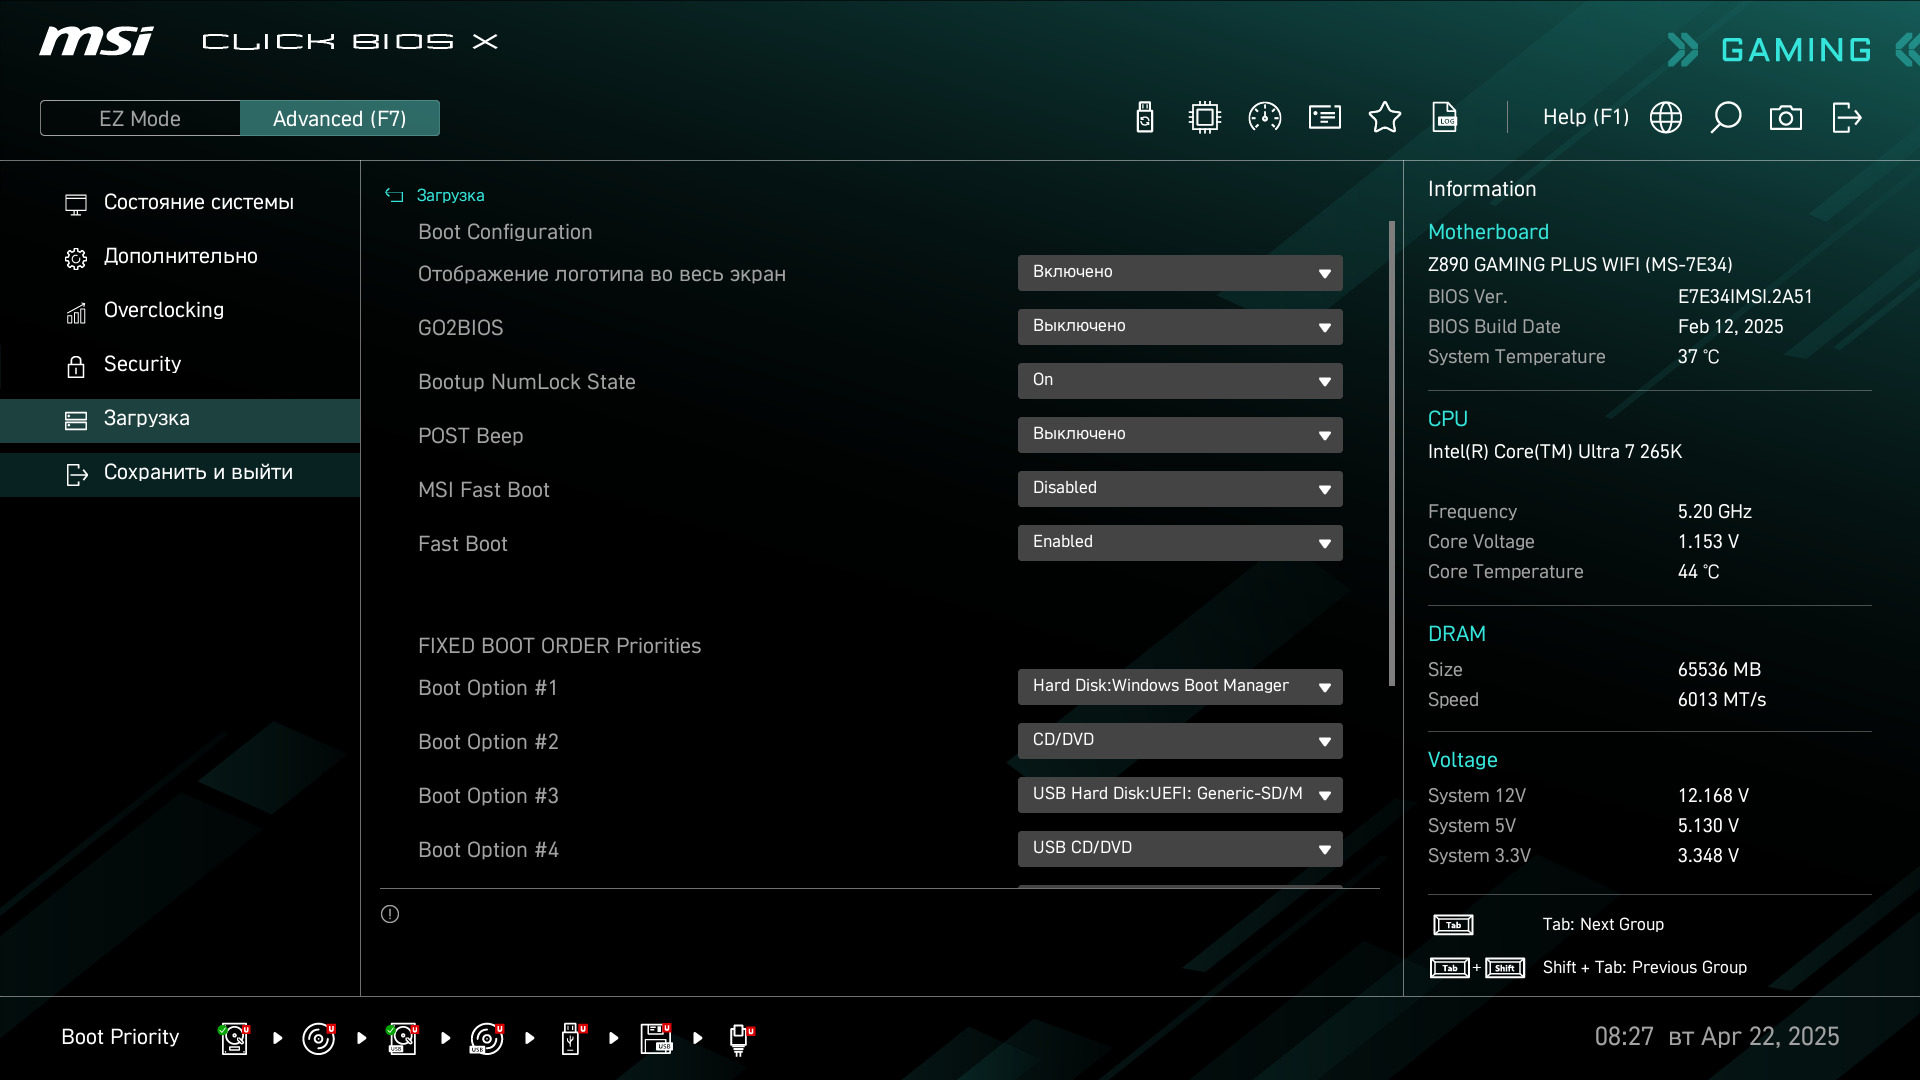
Task: Open Boot Option #3 dropdown
Action: (1180, 795)
